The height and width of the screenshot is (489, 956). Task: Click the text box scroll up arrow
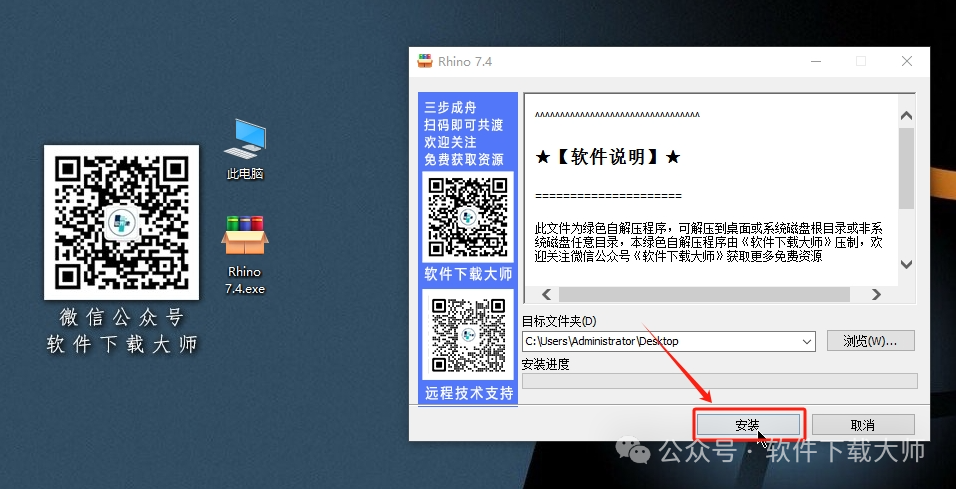(906, 116)
